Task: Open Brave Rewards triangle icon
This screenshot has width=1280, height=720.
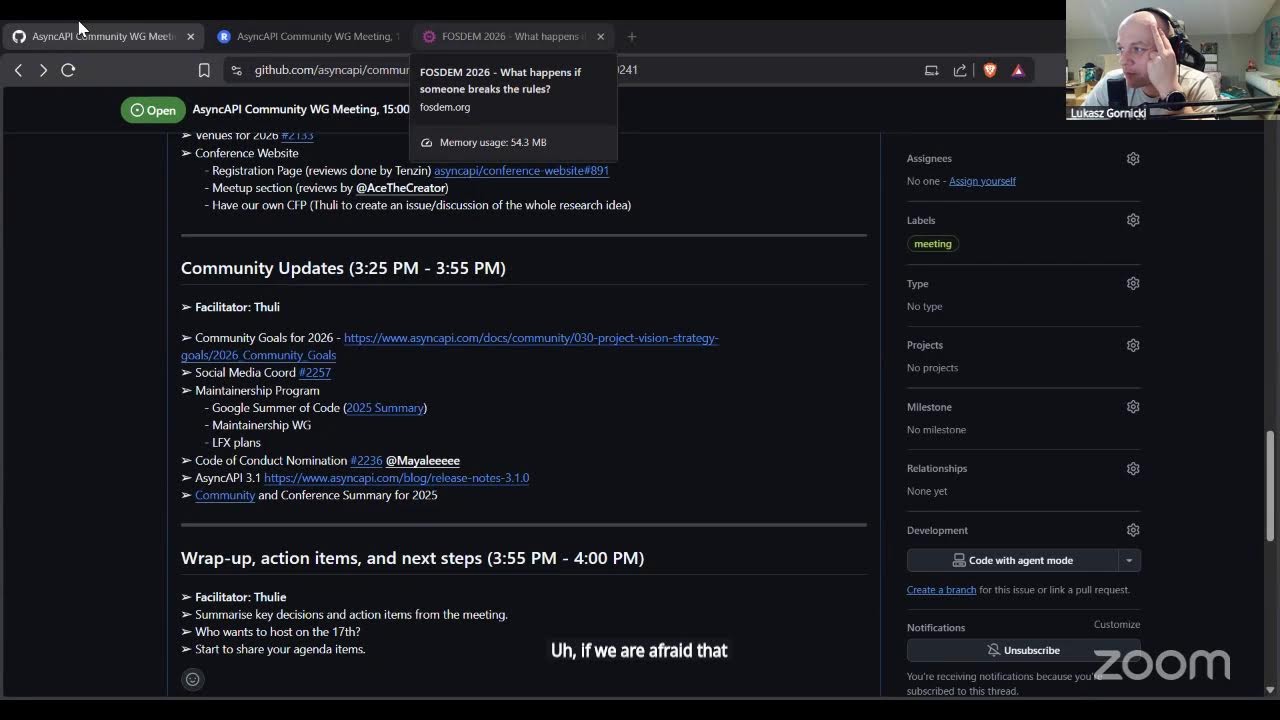Action: pyautogui.click(x=1018, y=70)
